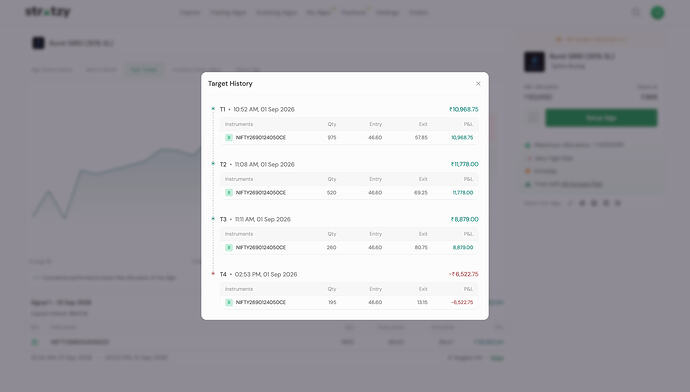Click P&L cell 10,968.75 in T1 table
This screenshot has width=690, height=392.
[462, 138]
